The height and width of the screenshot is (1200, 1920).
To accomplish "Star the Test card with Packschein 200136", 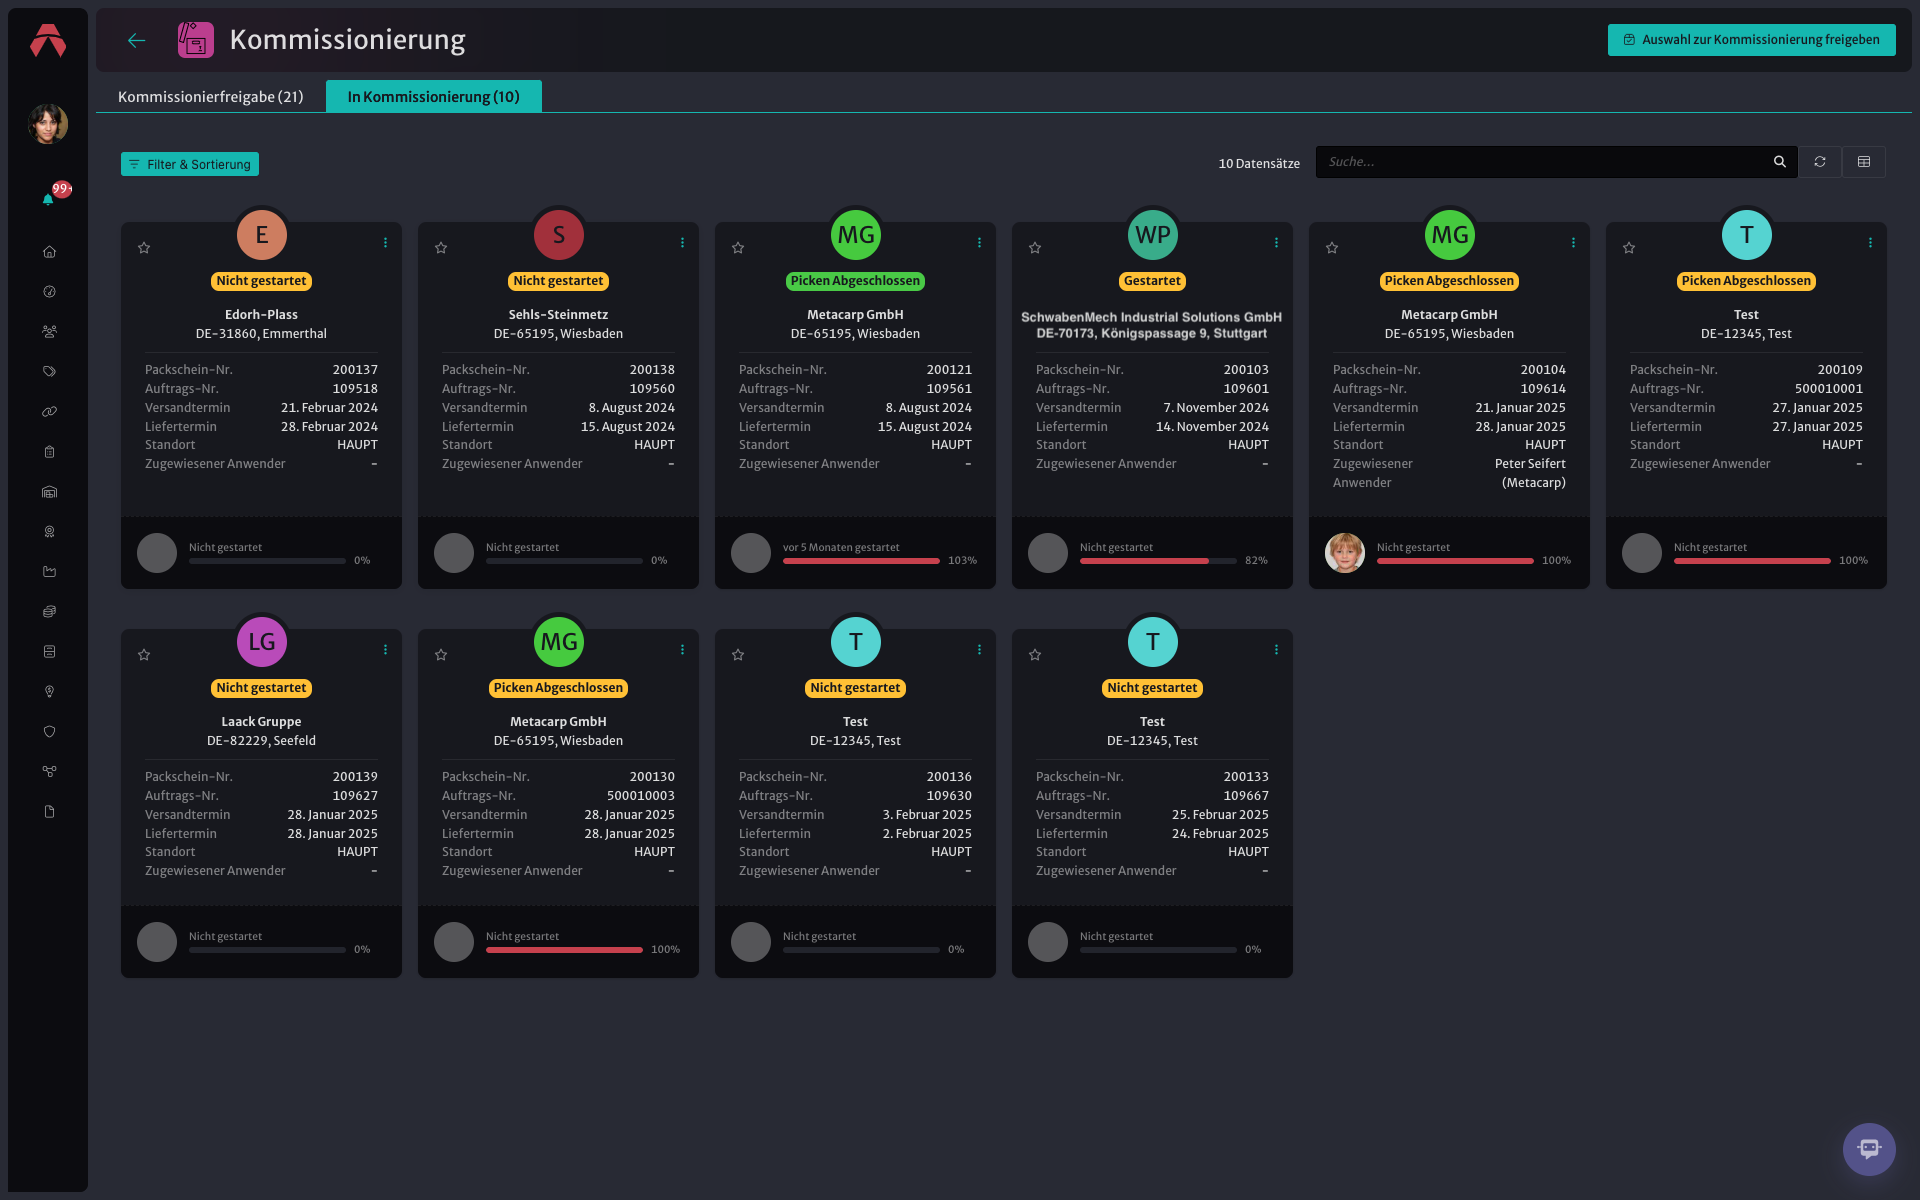I will tap(738, 655).
